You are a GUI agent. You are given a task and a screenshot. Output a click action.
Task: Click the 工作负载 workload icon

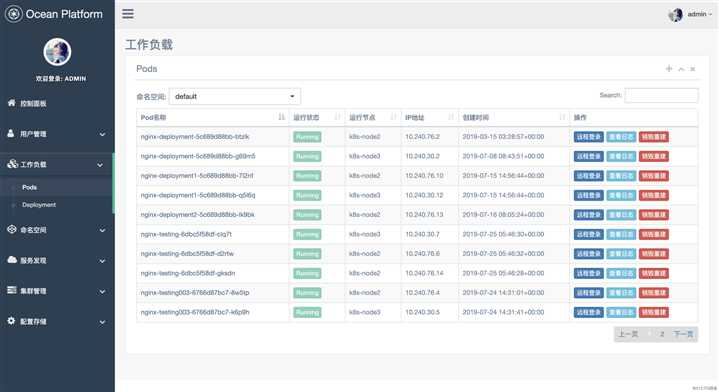pyautogui.click(x=12, y=164)
